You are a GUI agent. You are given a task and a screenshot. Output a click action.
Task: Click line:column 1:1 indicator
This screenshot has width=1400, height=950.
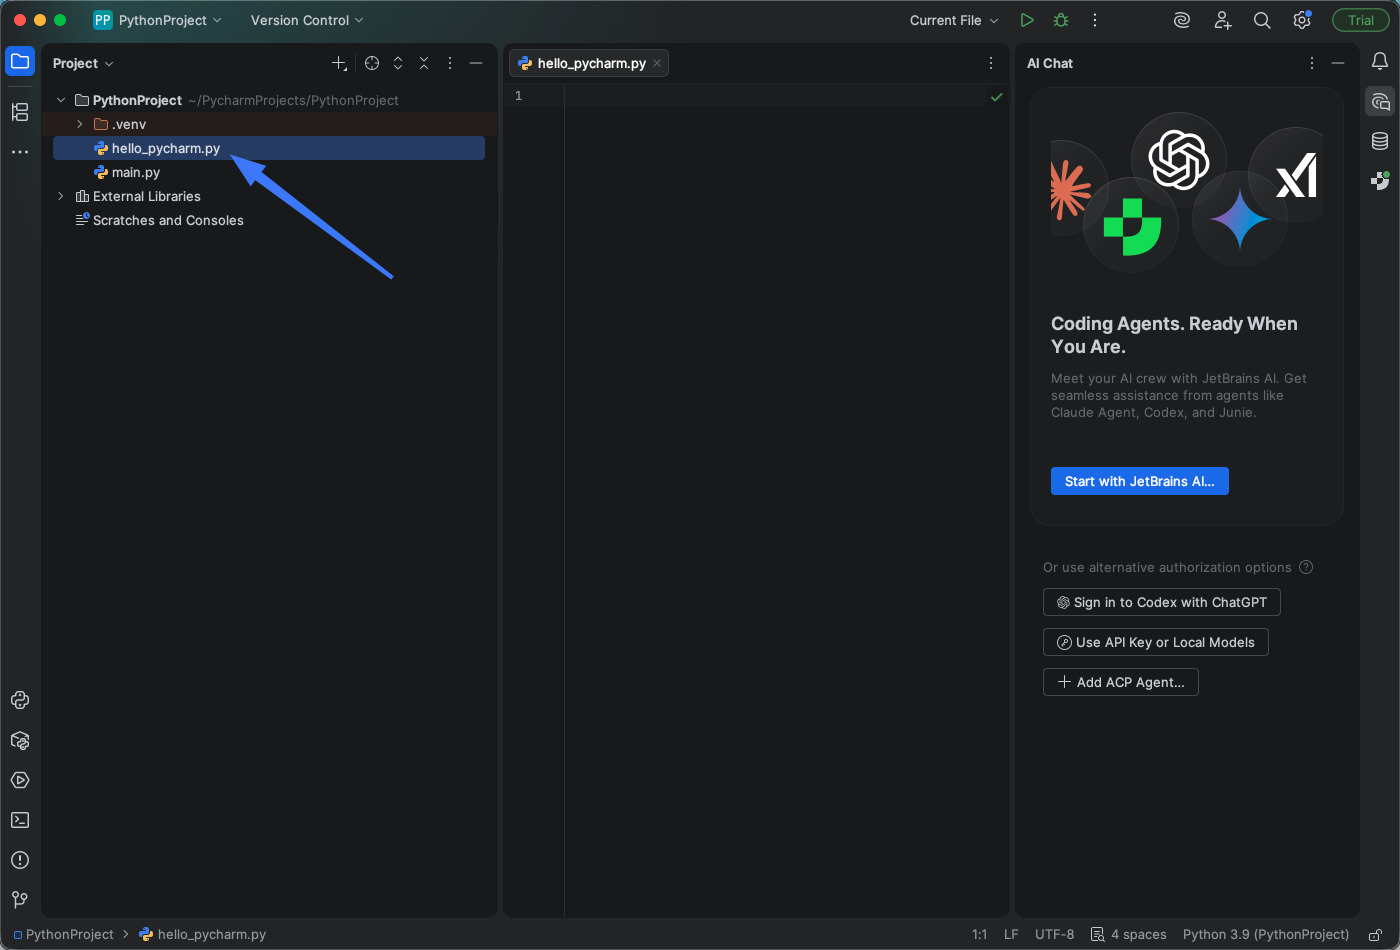(x=979, y=934)
